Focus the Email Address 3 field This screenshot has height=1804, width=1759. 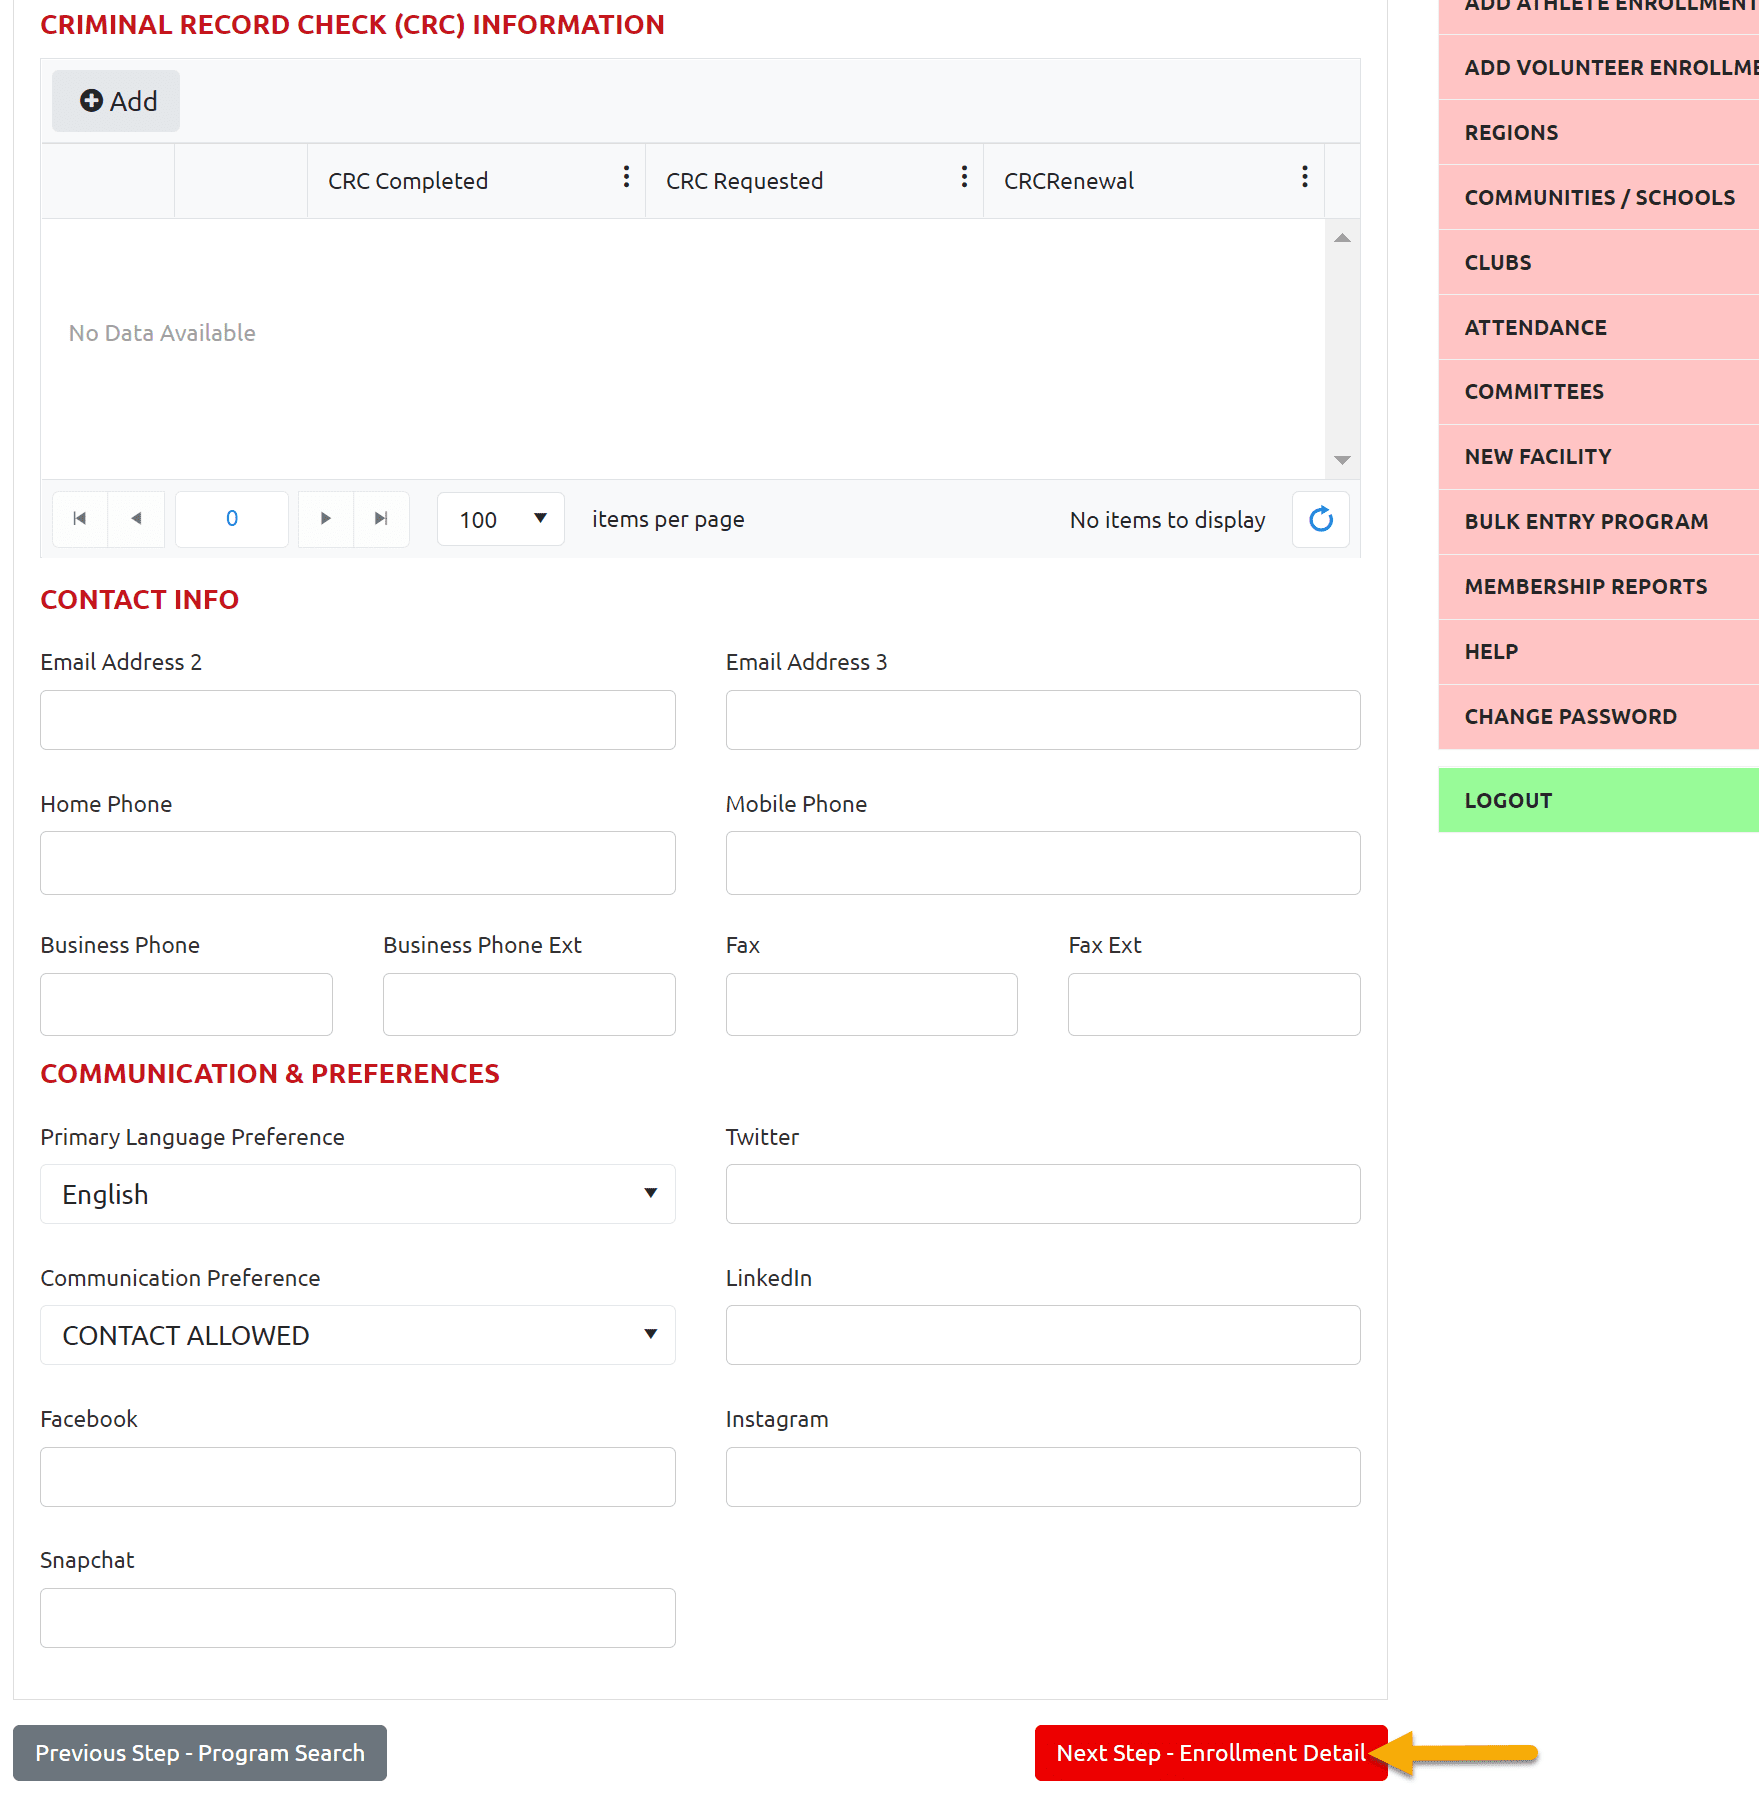1043,720
